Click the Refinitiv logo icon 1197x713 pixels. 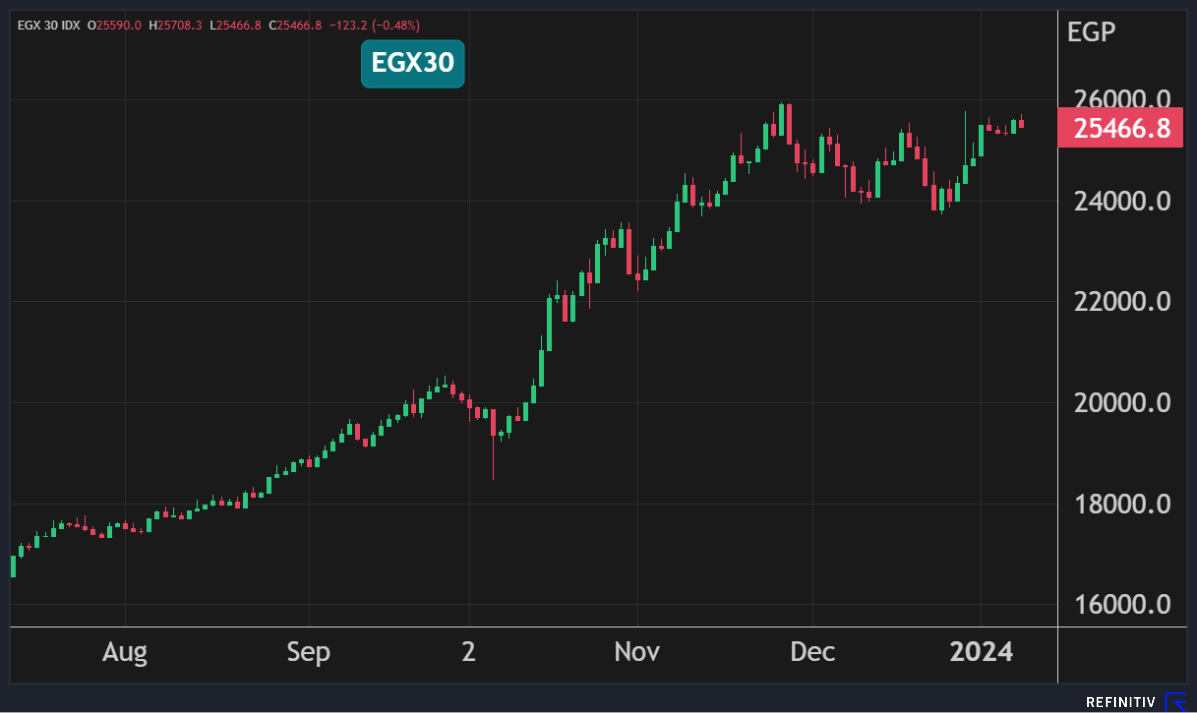1176,702
